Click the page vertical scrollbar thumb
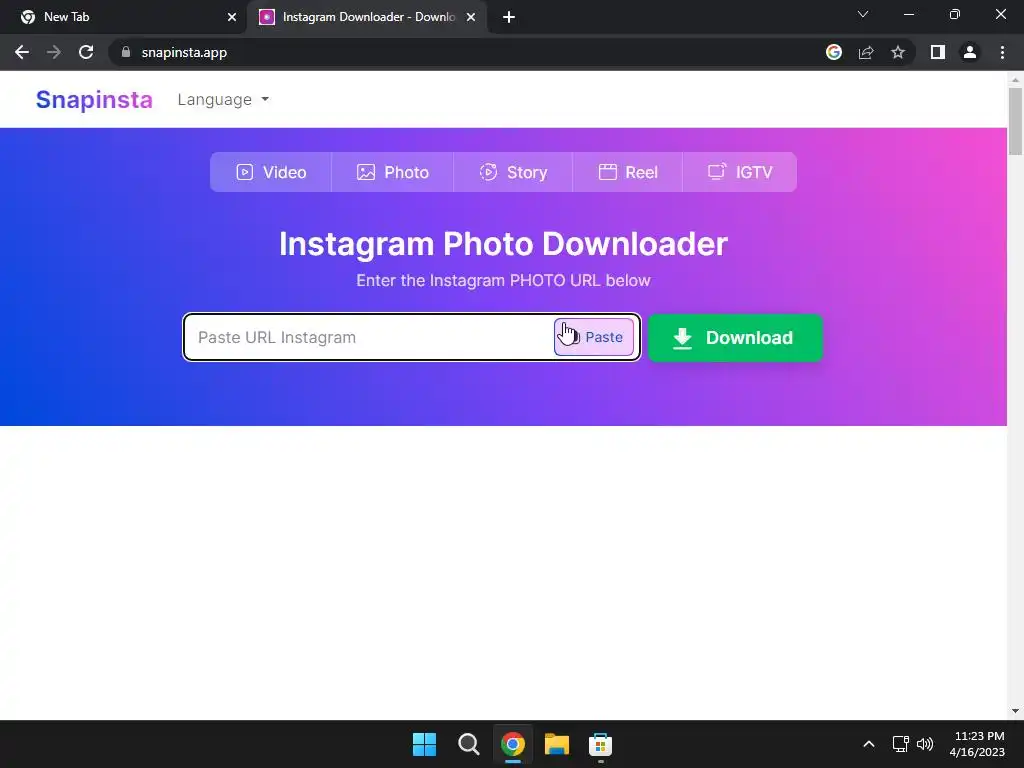 [x=1015, y=121]
